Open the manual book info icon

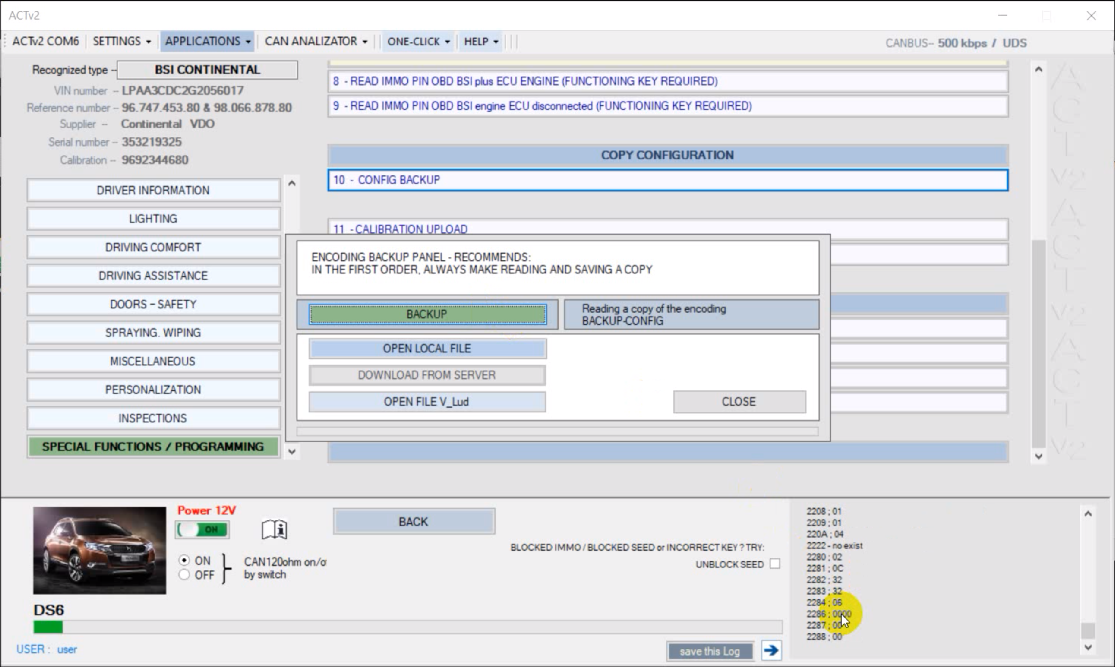coord(274,530)
